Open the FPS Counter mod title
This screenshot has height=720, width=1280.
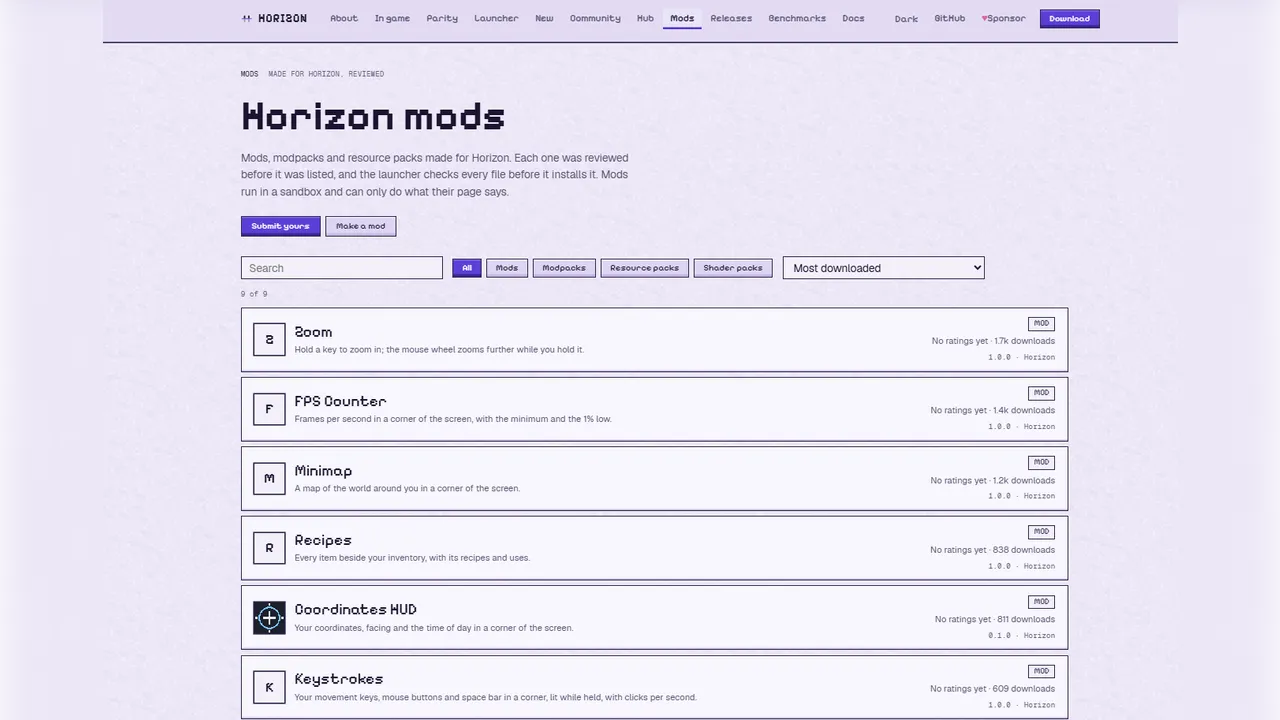click(x=340, y=401)
